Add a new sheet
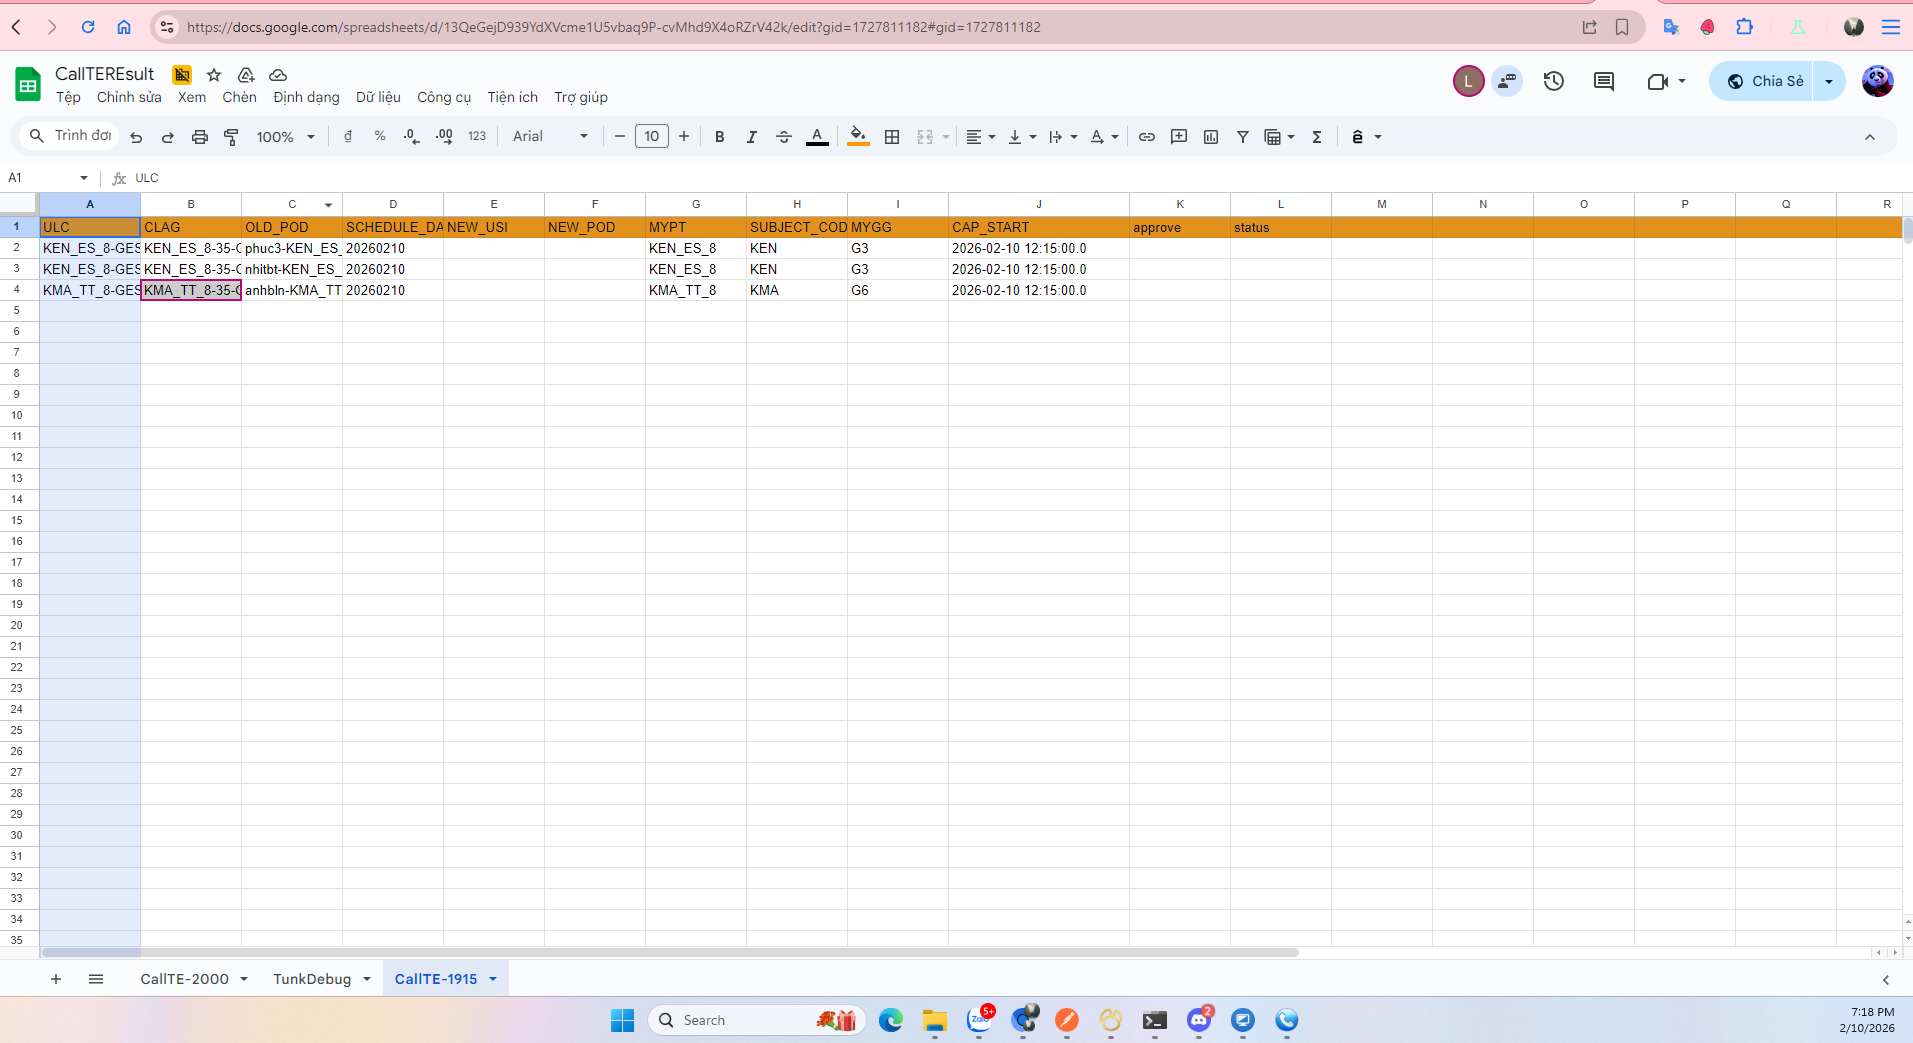The width and height of the screenshot is (1913, 1043). 56,979
